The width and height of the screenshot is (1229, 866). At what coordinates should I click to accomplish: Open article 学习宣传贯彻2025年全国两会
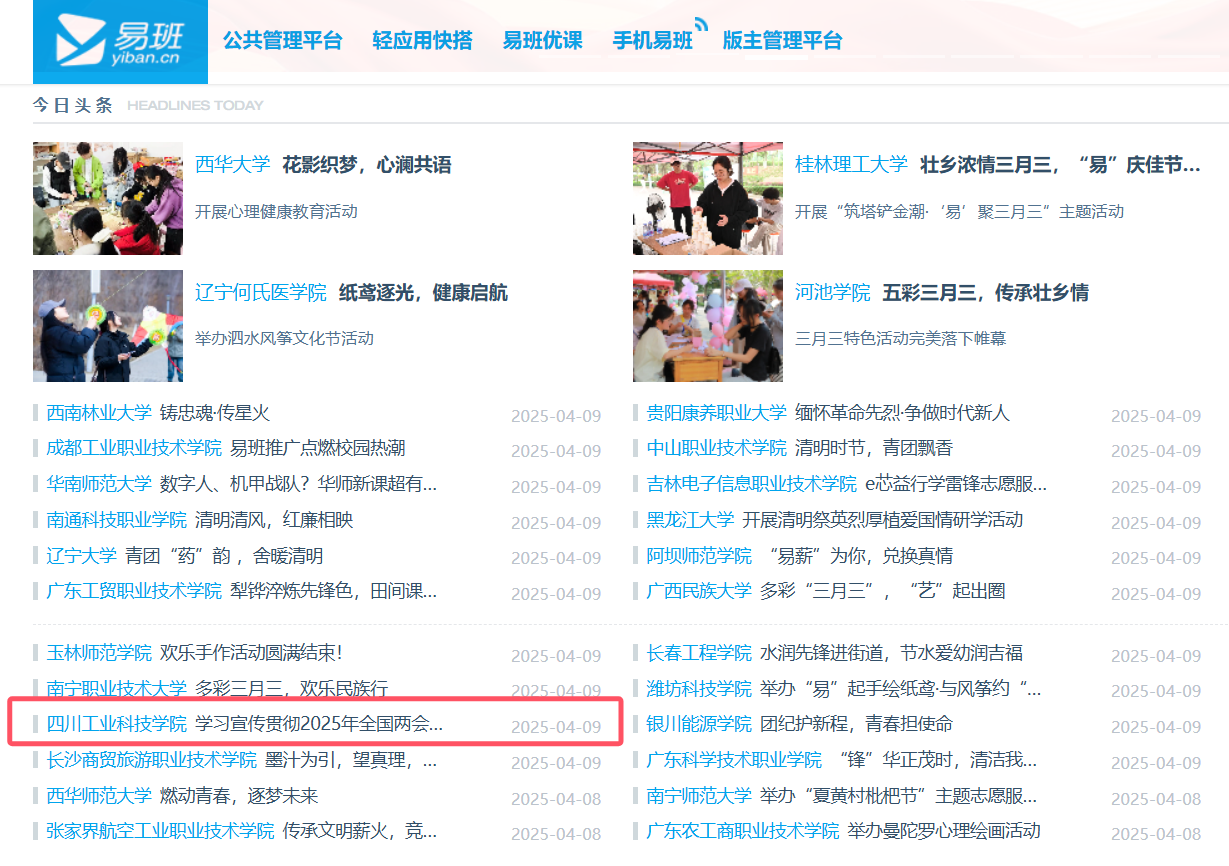coord(318,724)
